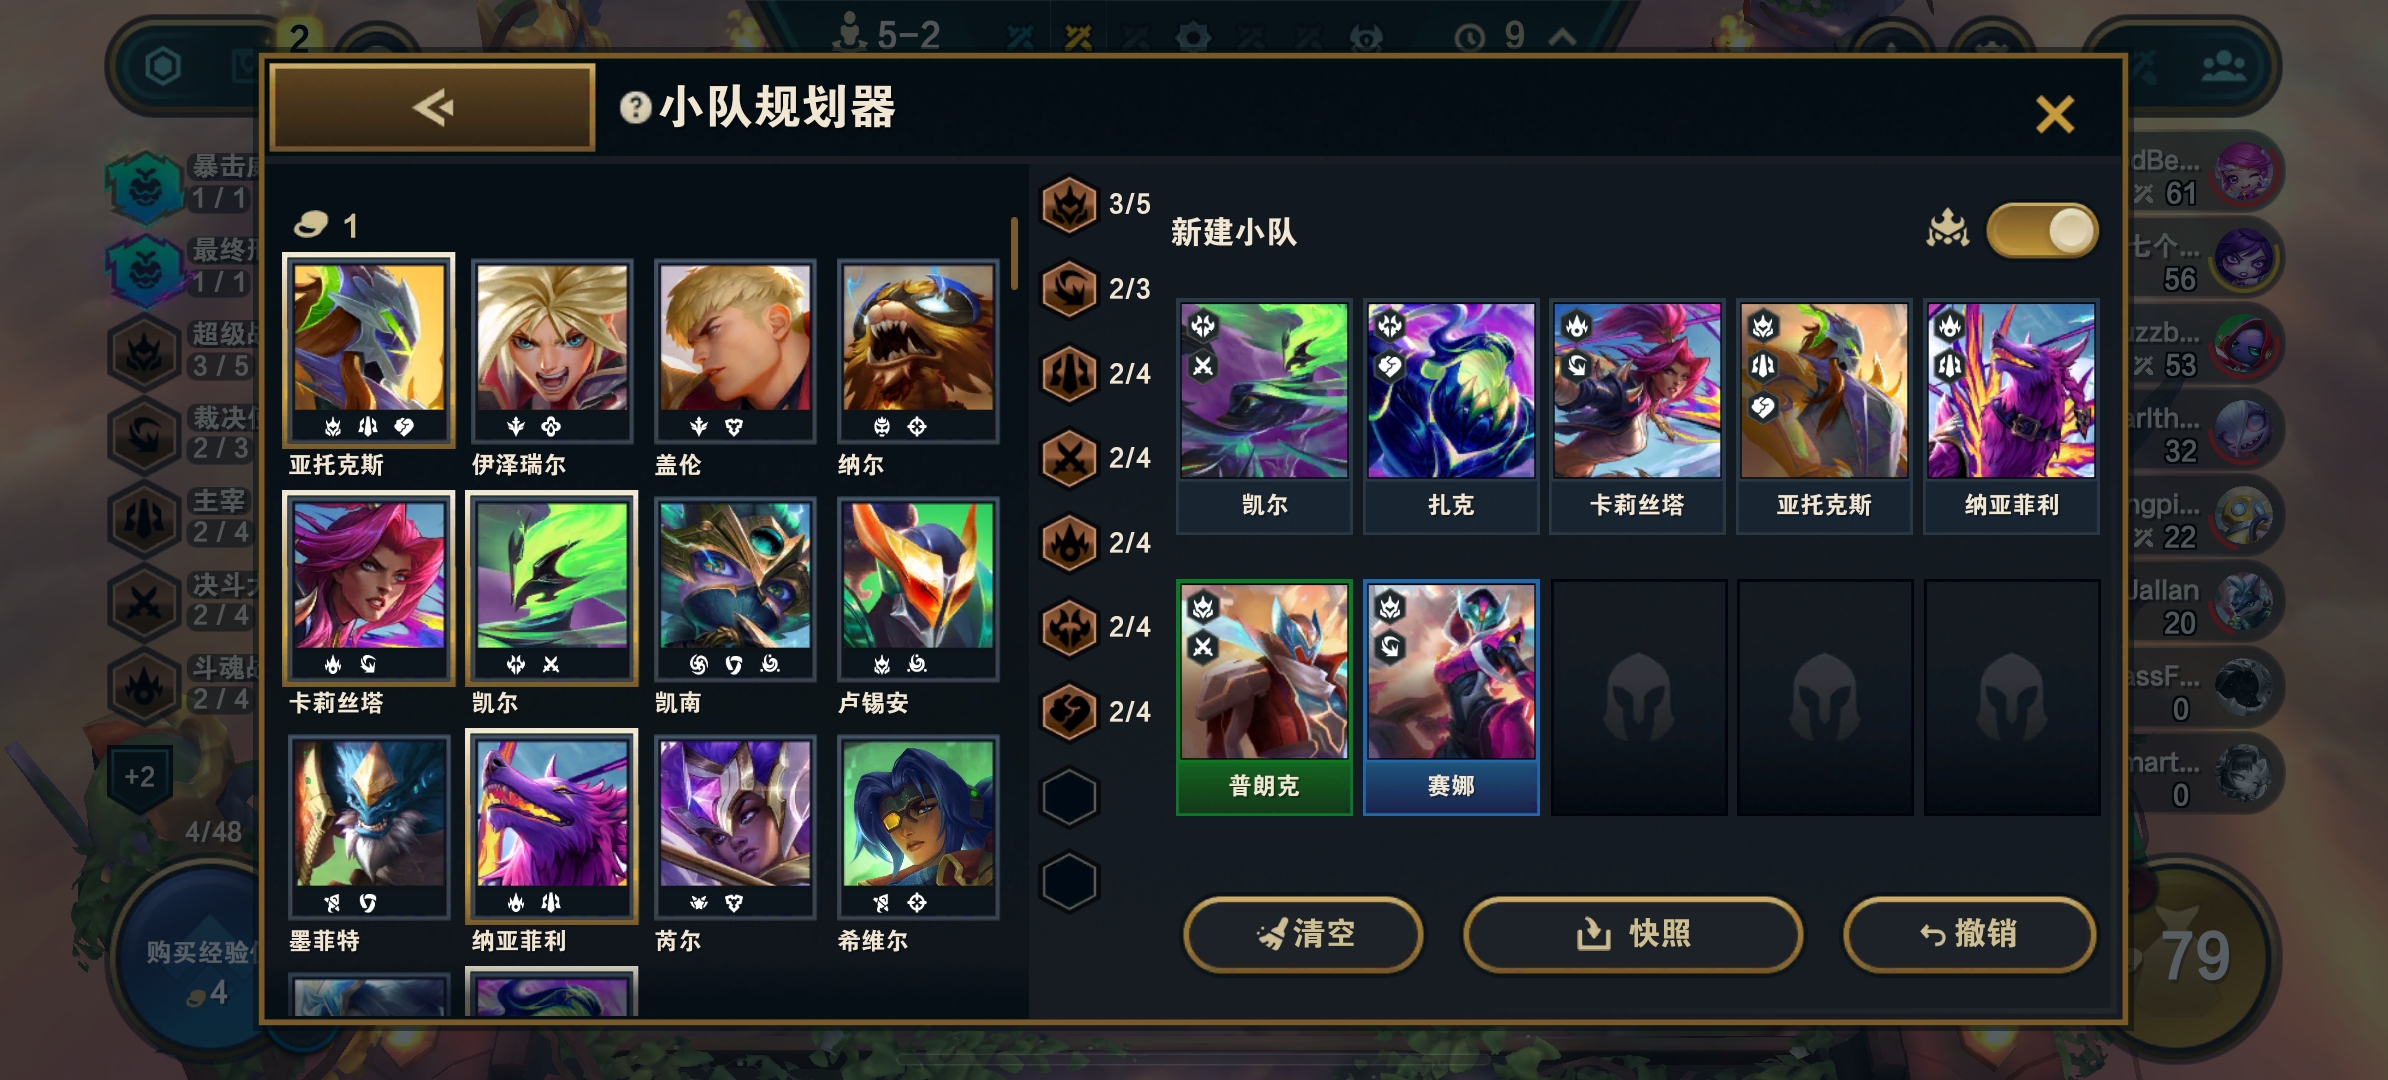The width and height of the screenshot is (2388, 1080).
Task: Click the crossed swords 2/4 trait icon
Action: [1070, 458]
